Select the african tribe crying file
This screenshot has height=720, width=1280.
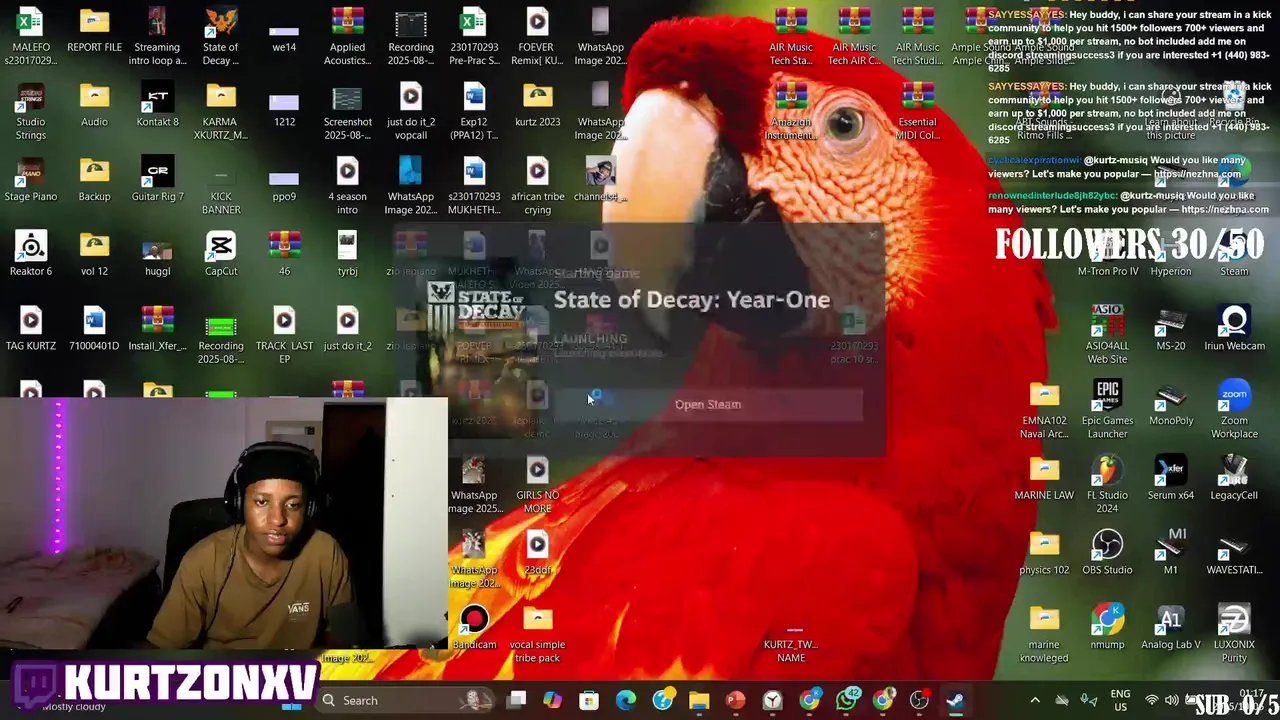click(x=537, y=186)
